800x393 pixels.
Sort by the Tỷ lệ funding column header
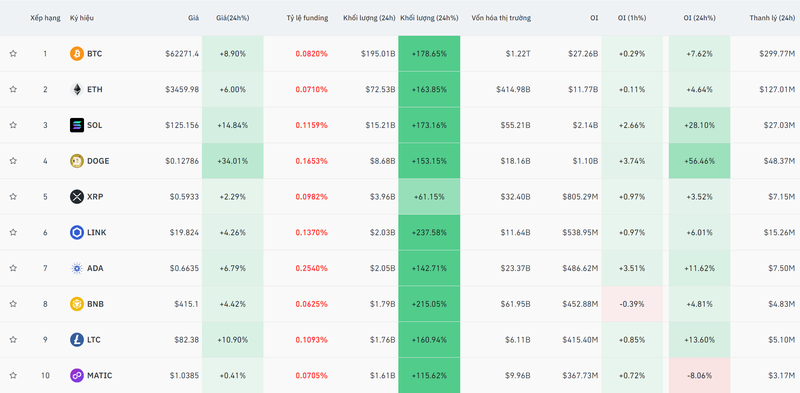tap(307, 18)
